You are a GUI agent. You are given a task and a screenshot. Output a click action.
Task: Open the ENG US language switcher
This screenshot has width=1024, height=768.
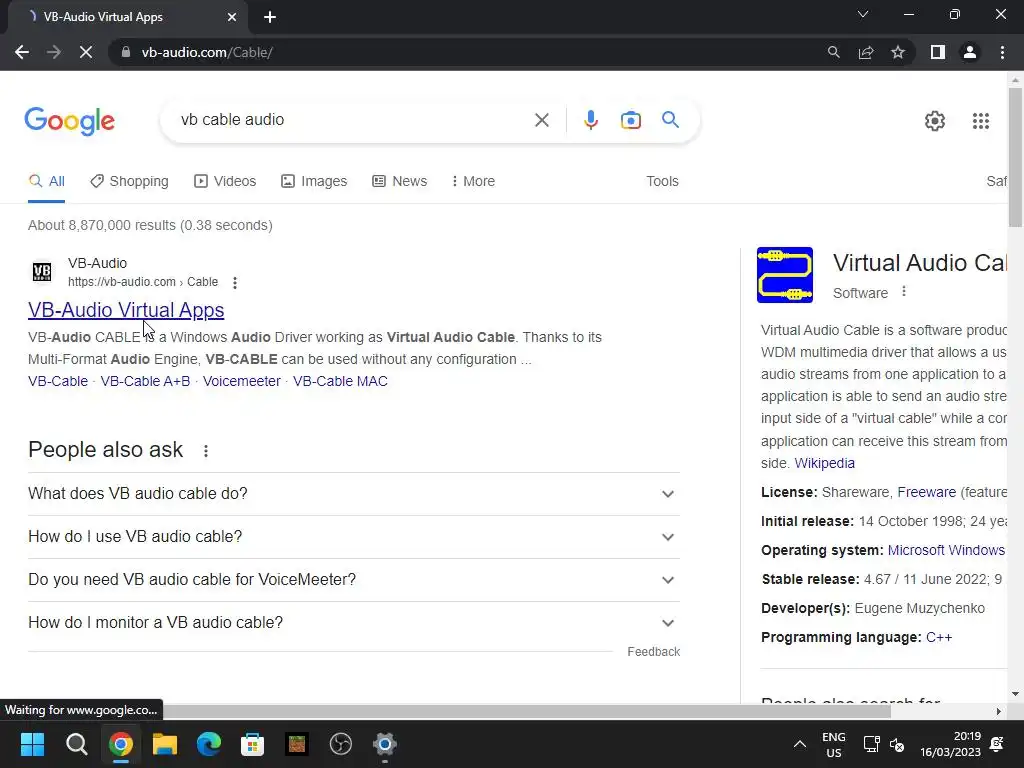pyautogui.click(x=833, y=744)
